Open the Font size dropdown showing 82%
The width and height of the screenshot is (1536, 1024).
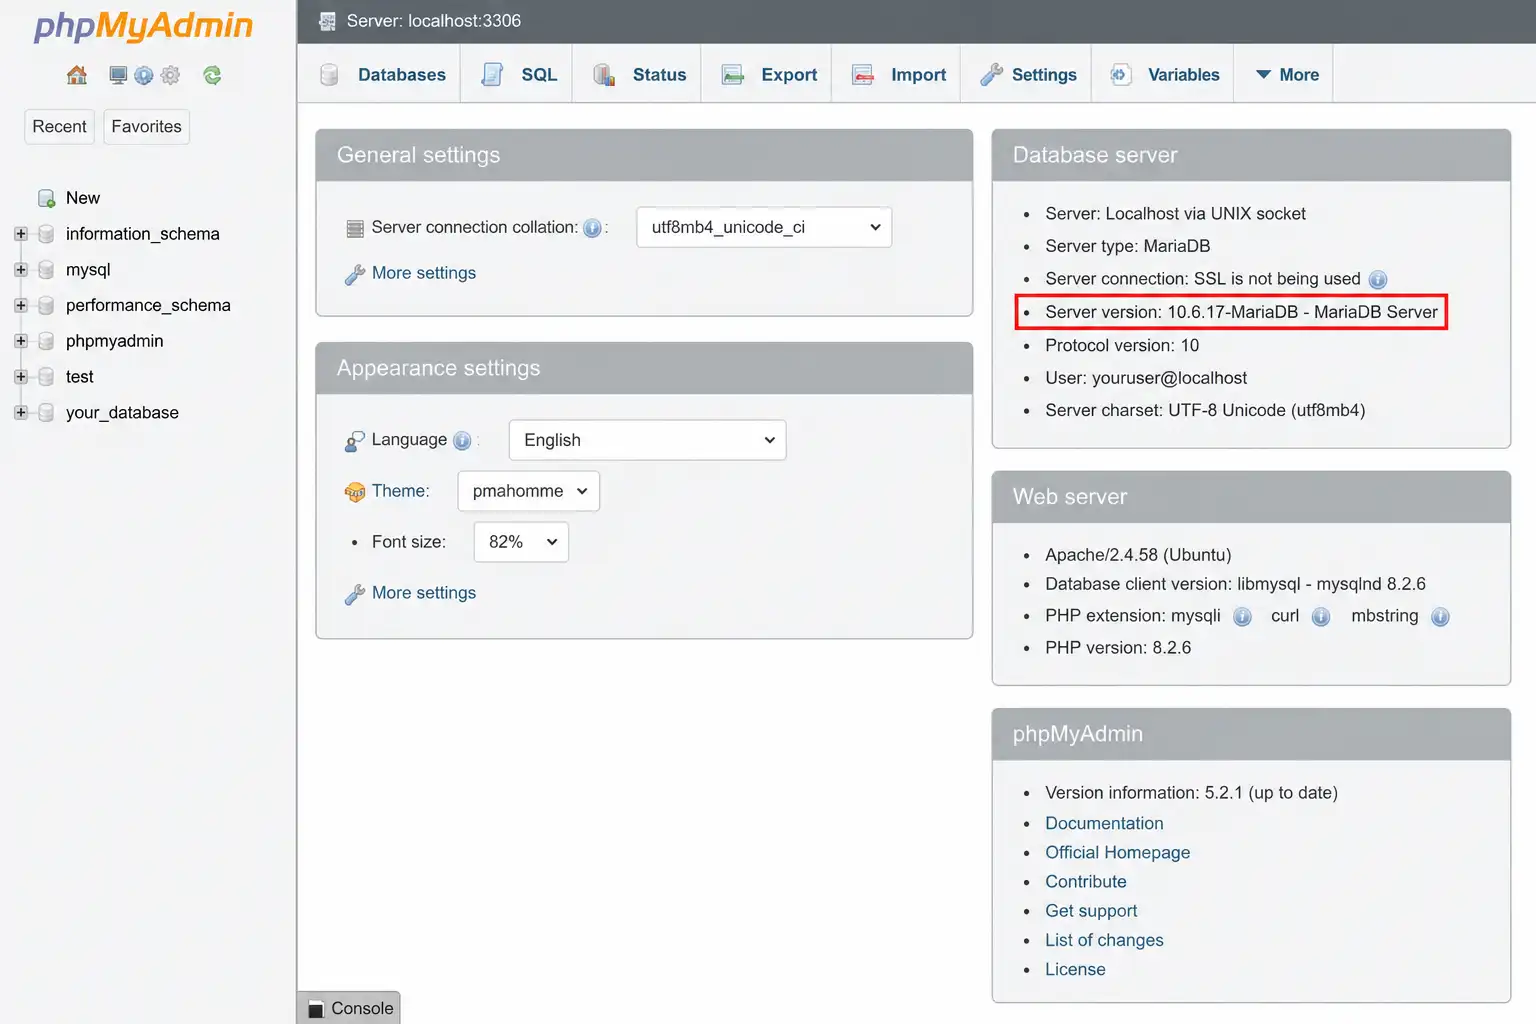coord(521,542)
